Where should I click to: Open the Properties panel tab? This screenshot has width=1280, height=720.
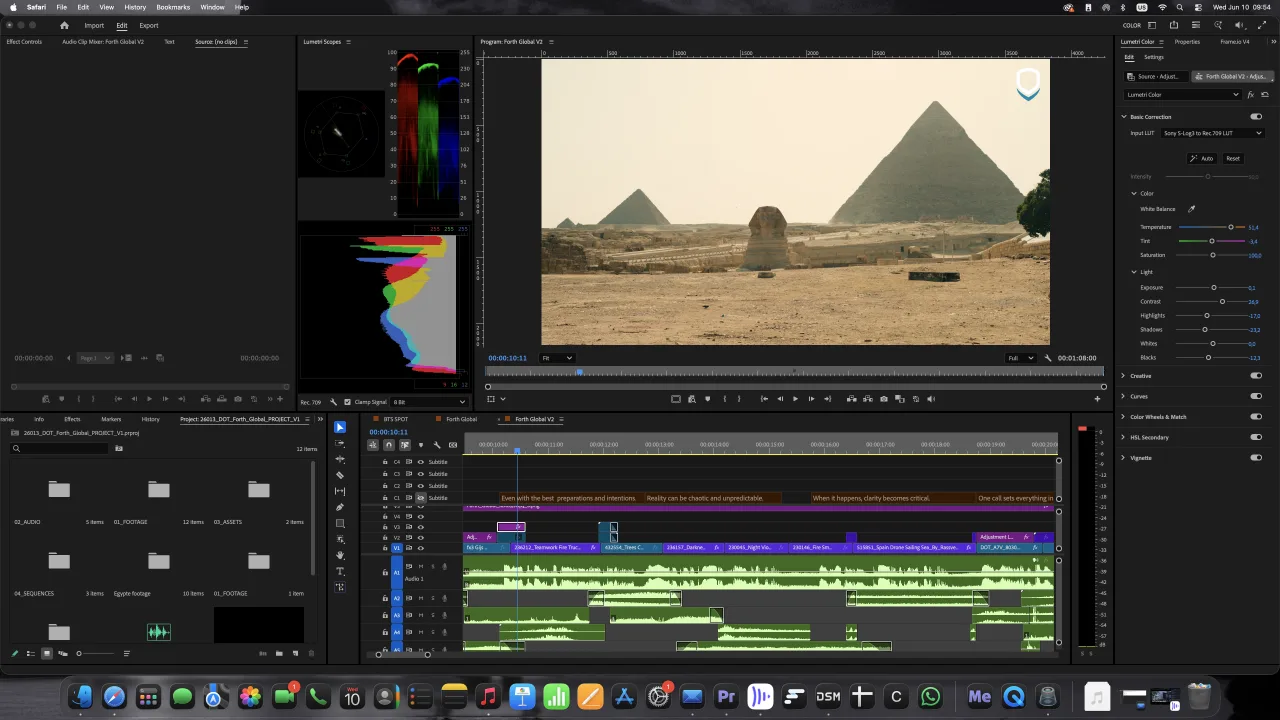click(1187, 42)
